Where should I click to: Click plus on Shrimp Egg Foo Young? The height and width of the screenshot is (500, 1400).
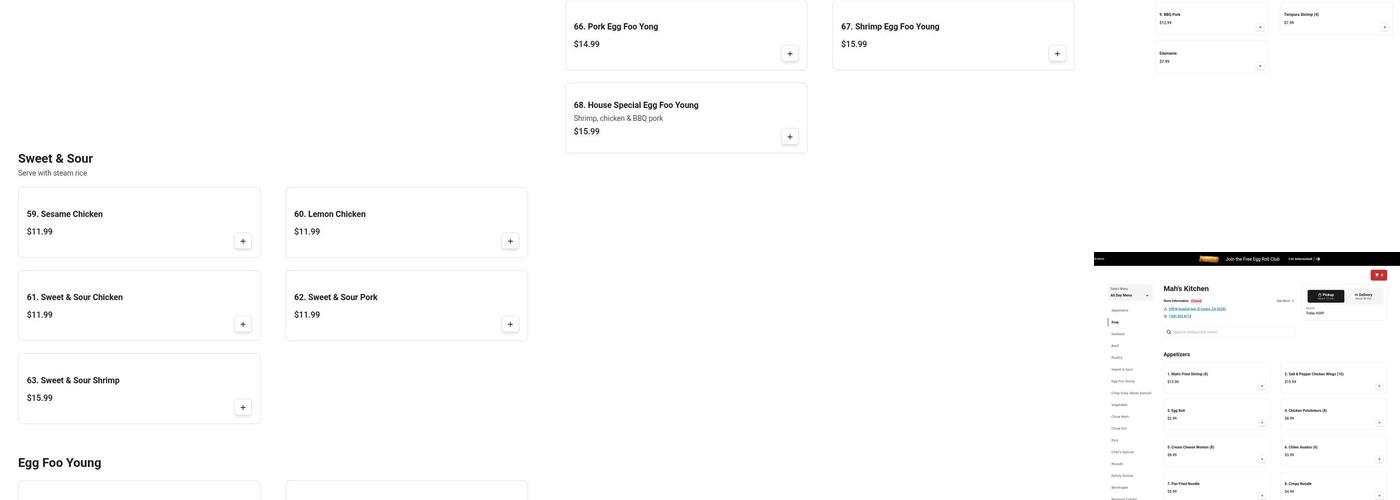[1057, 54]
